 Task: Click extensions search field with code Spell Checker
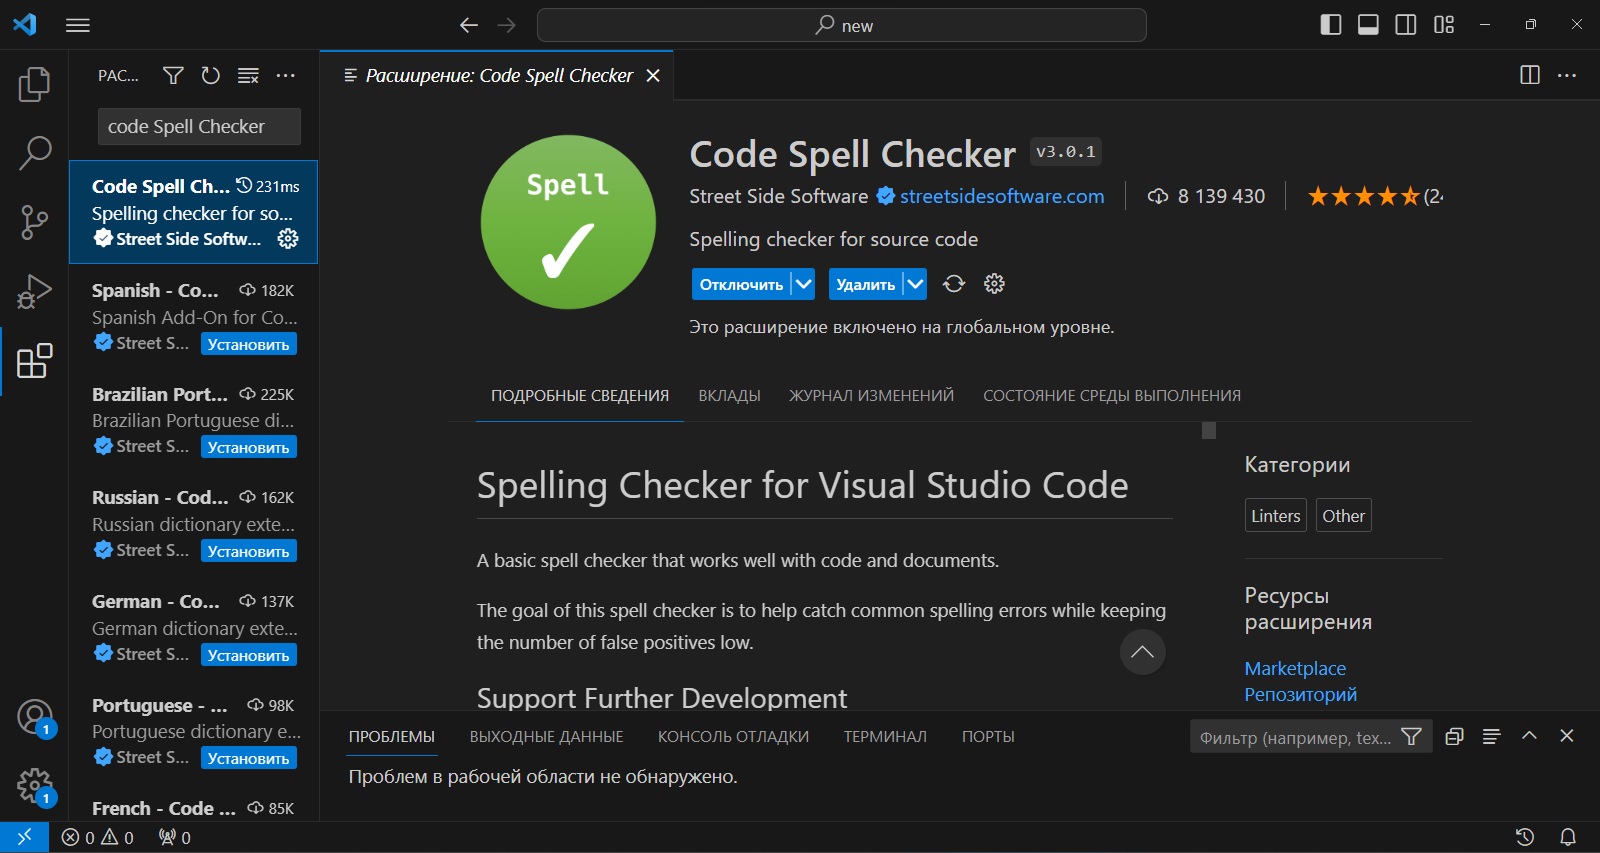[199, 127]
